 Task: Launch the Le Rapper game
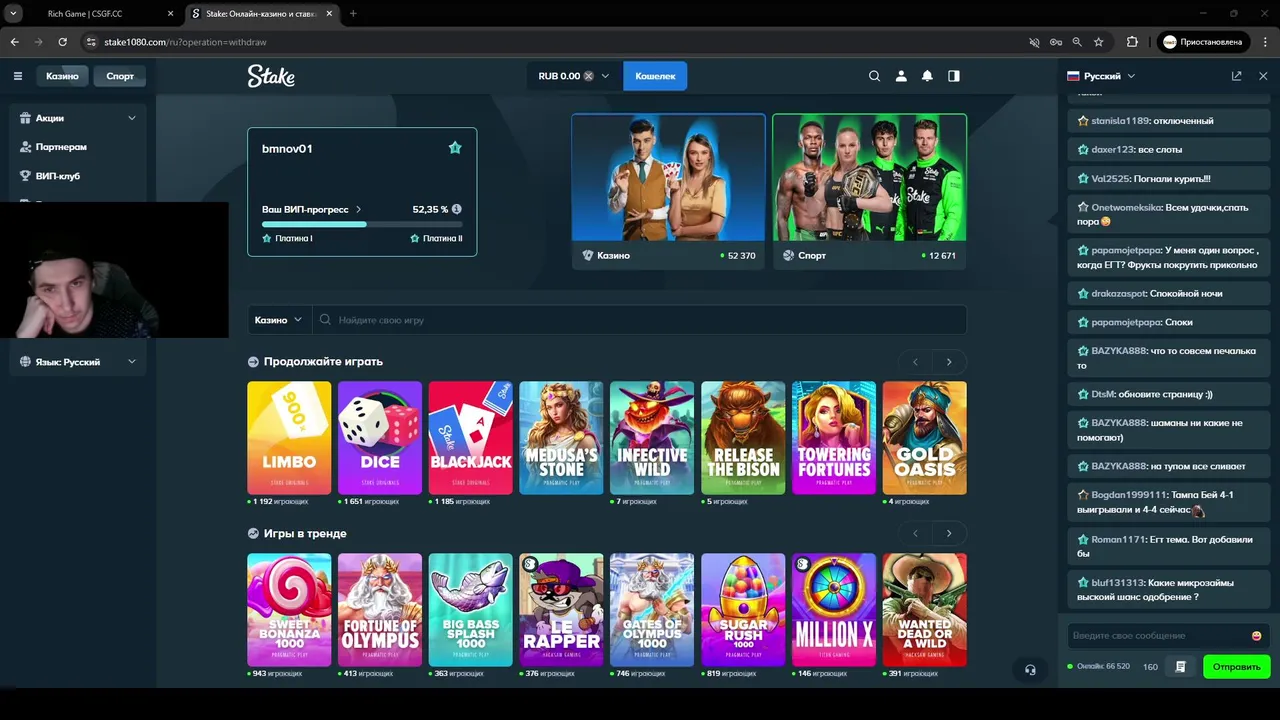[x=561, y=610]
